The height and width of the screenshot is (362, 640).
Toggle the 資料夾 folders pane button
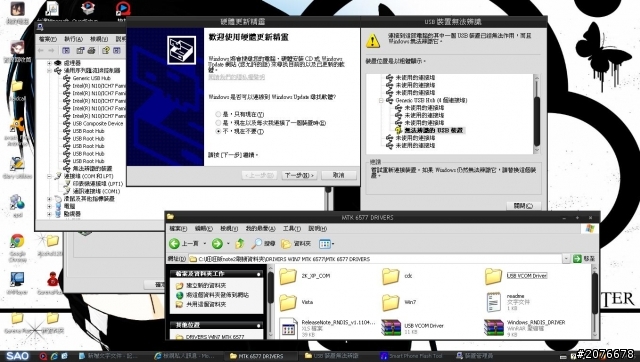coord(296,244)
